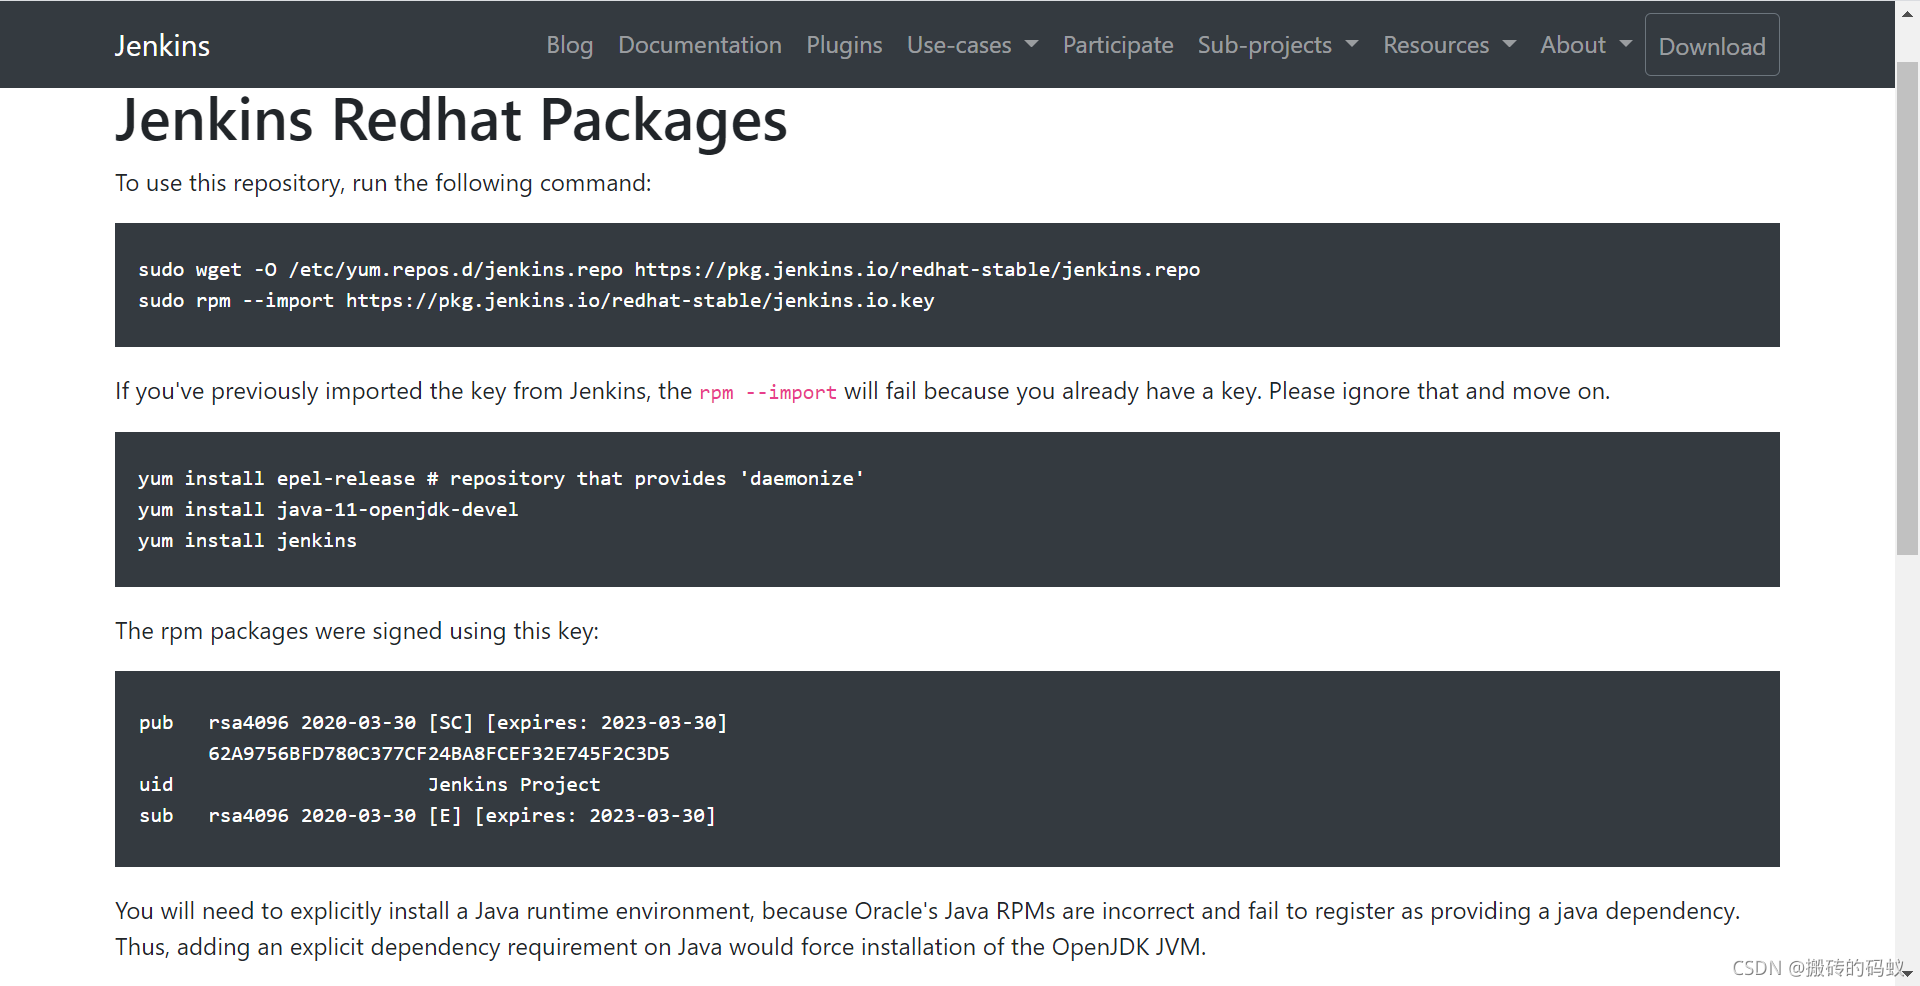Expand the Resources dropdown menu
The height and width of the screenshot is (986, 1920).
[x=1450, y=45]
